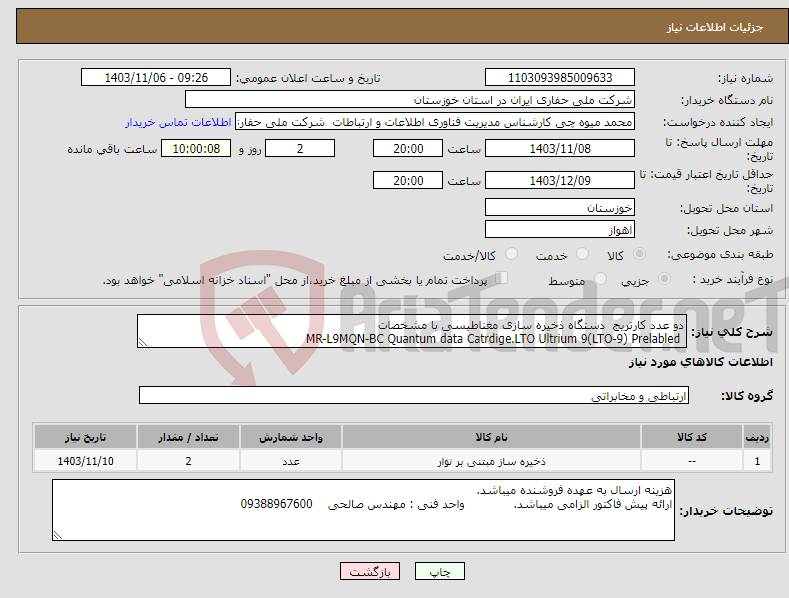Select the جزیی purchase type radio
Image resolution: width=789 pixels, height=598 pixels.
(664, 278)
